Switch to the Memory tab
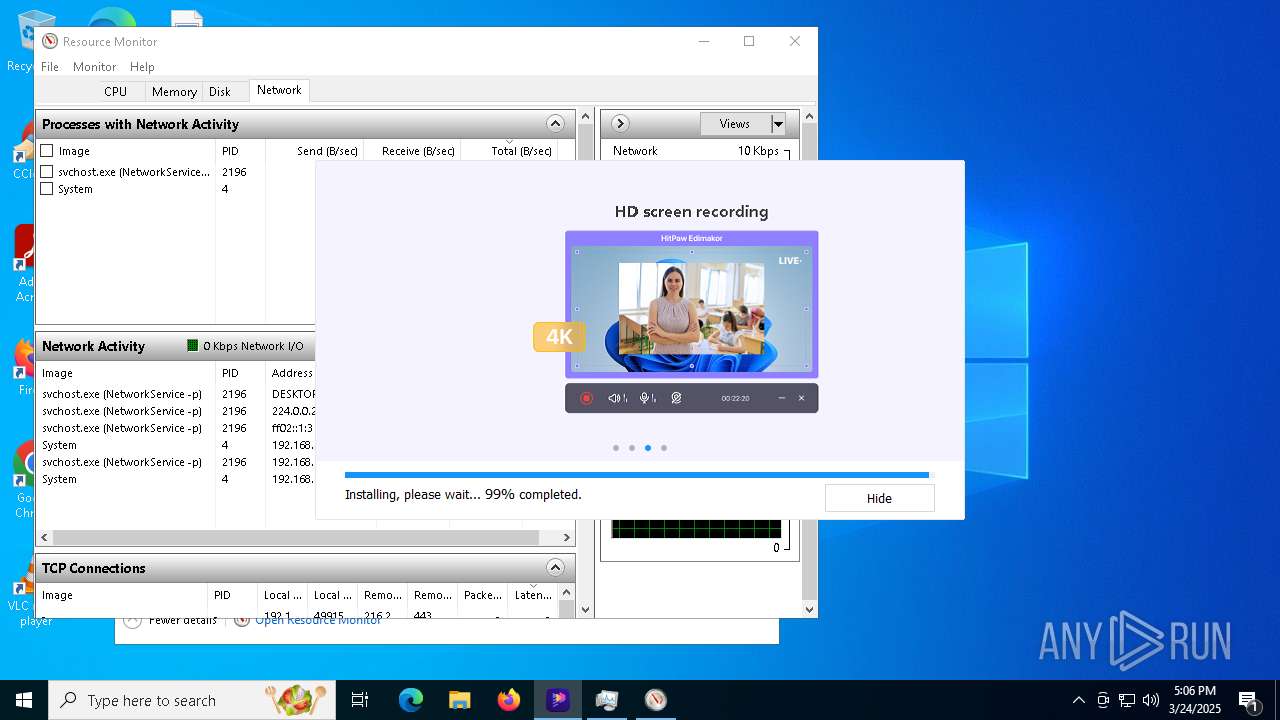The height and width of the screenshot is (720, 1280). coord(174,91)
